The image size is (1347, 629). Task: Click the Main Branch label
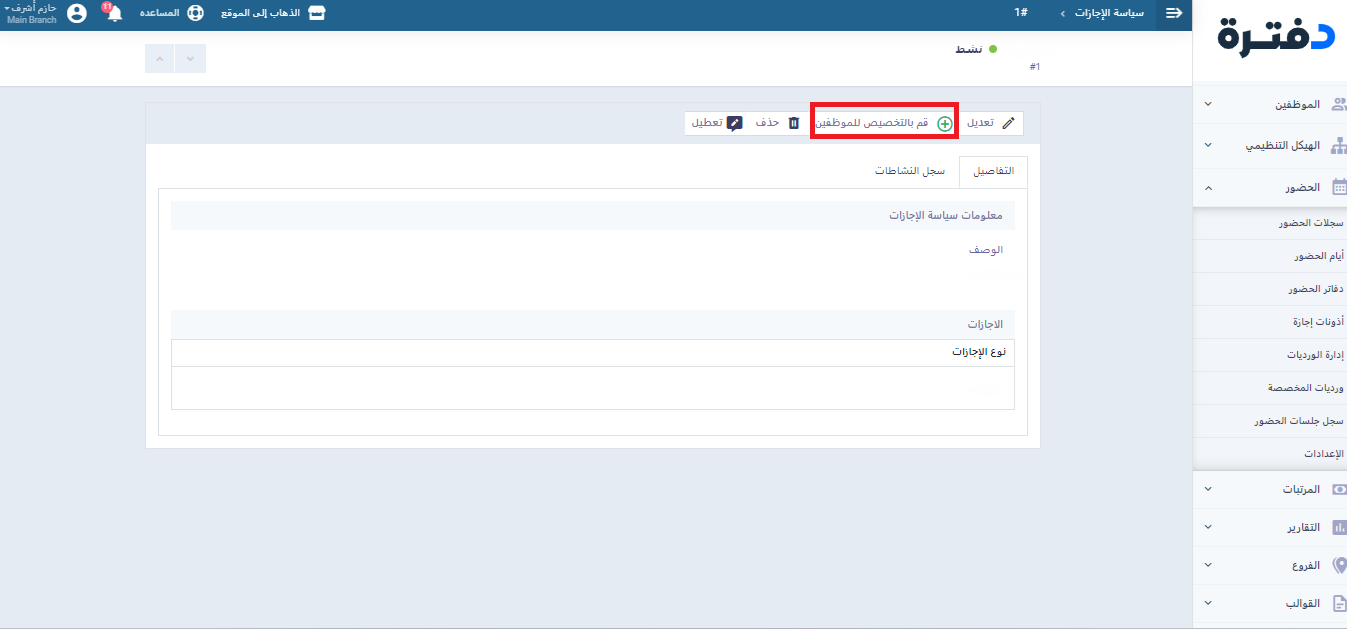(x=32, y=20)
